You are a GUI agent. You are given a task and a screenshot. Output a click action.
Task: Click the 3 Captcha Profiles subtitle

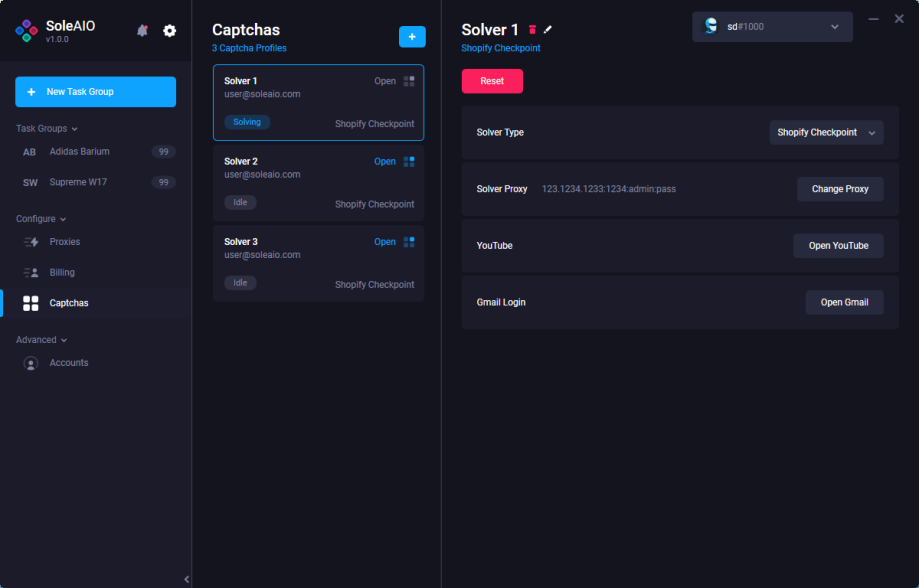[x=249, y=48]
